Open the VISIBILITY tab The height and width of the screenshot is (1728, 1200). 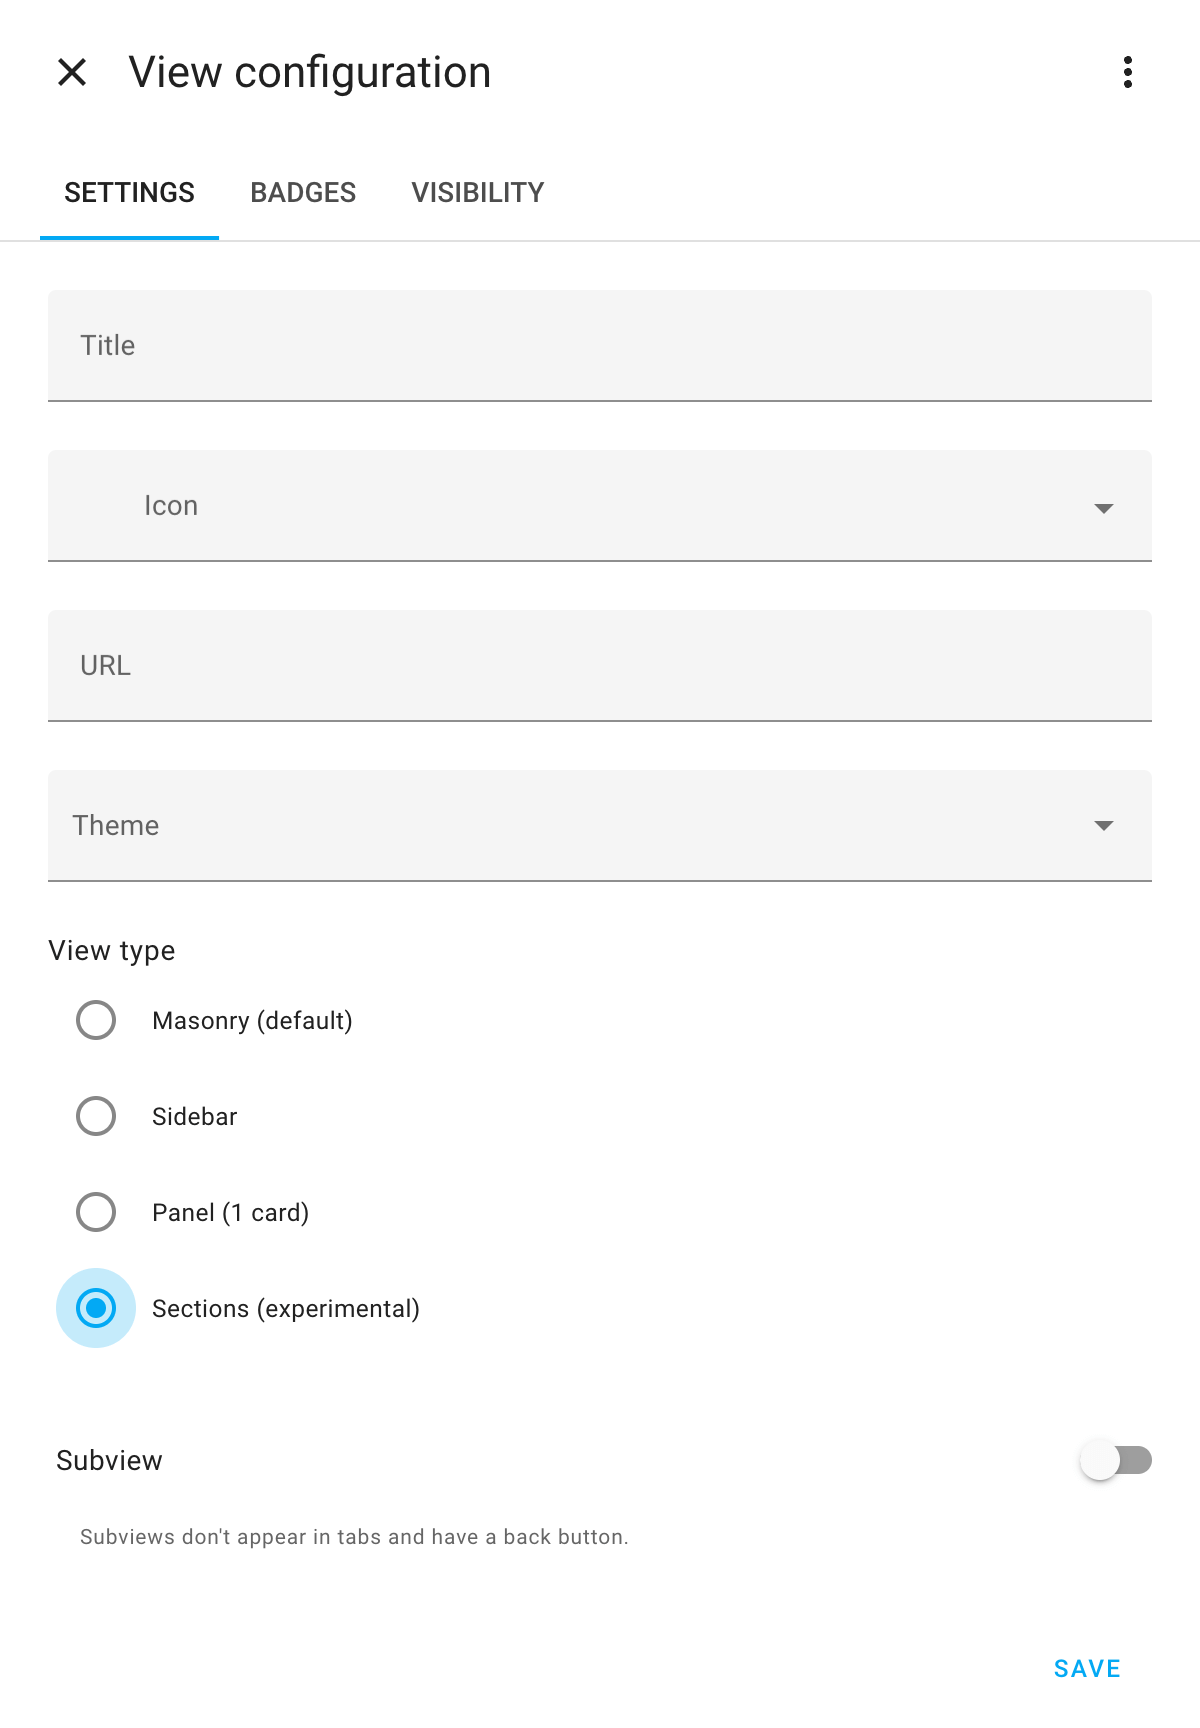coord(477,192)
